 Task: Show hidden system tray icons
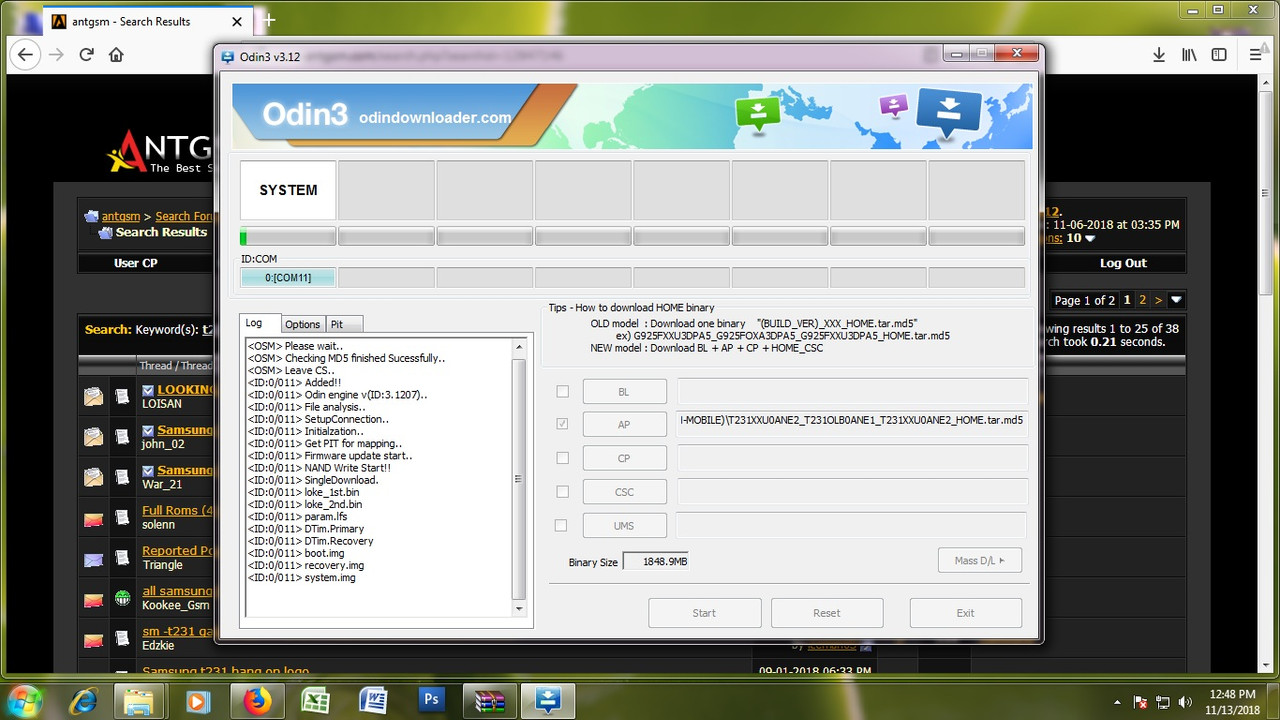1117,701
